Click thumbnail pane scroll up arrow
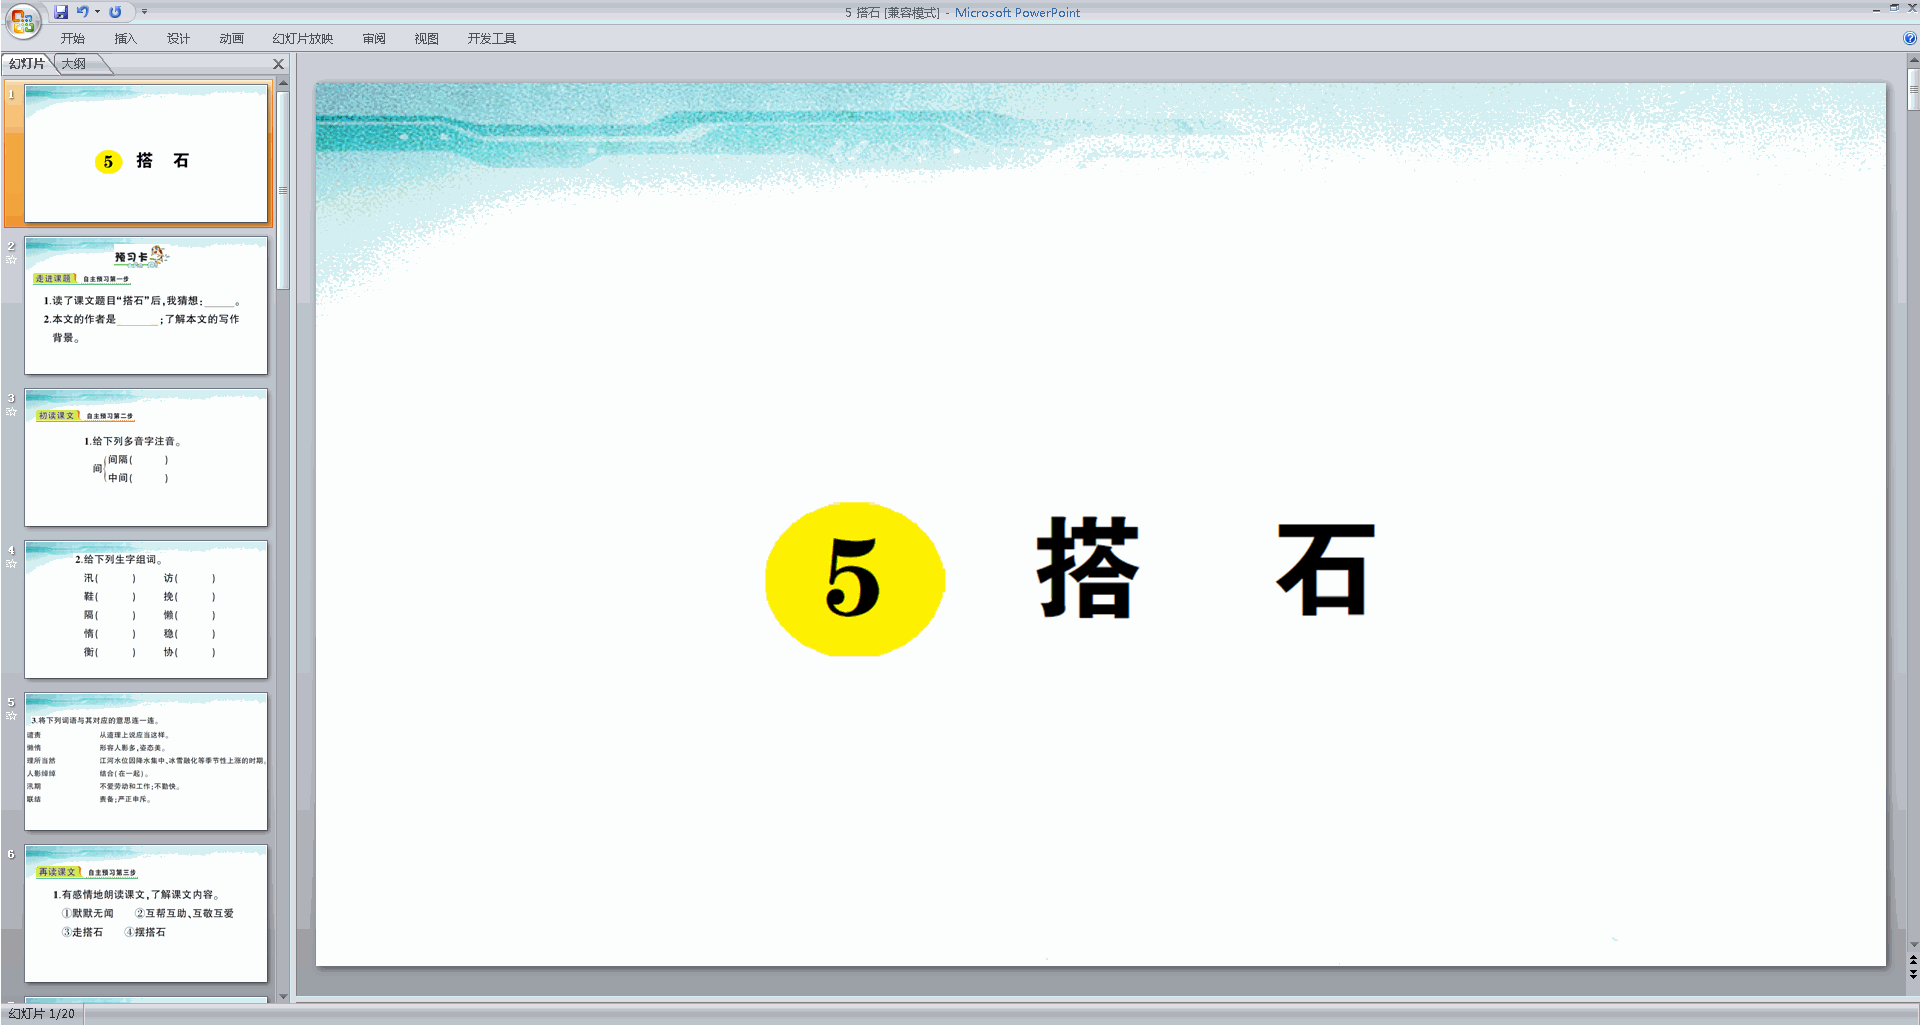Image resolution: width=1920 pixels, height=1025 pixels. (283, 83)
